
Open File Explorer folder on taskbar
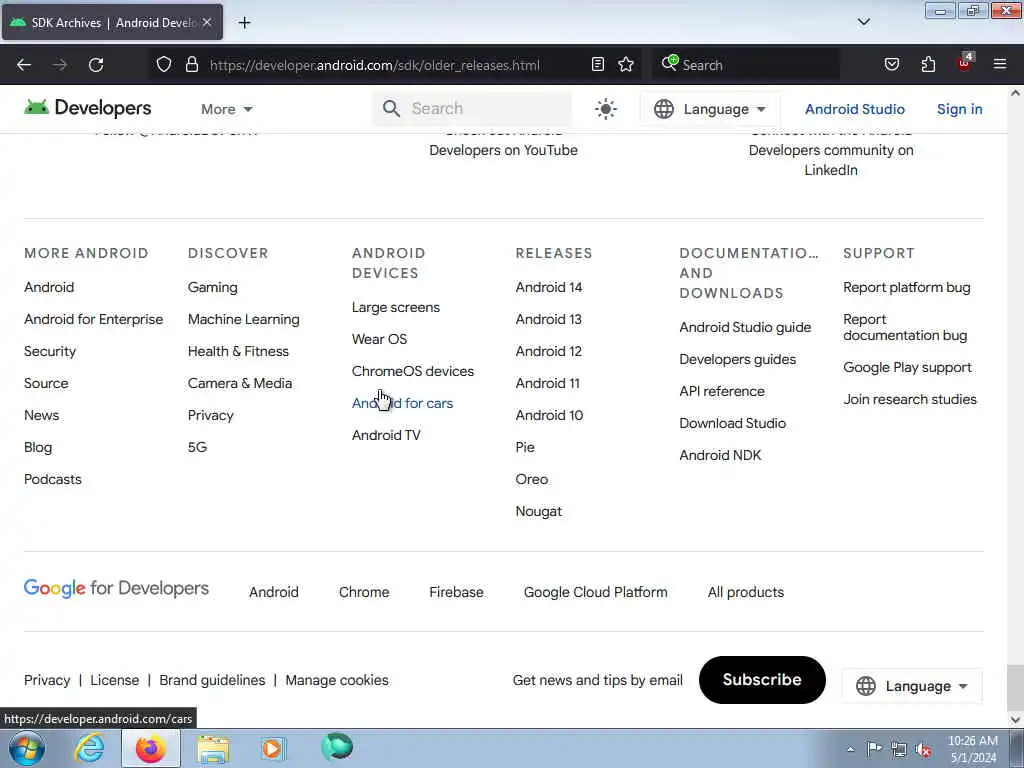coord(213,749)
